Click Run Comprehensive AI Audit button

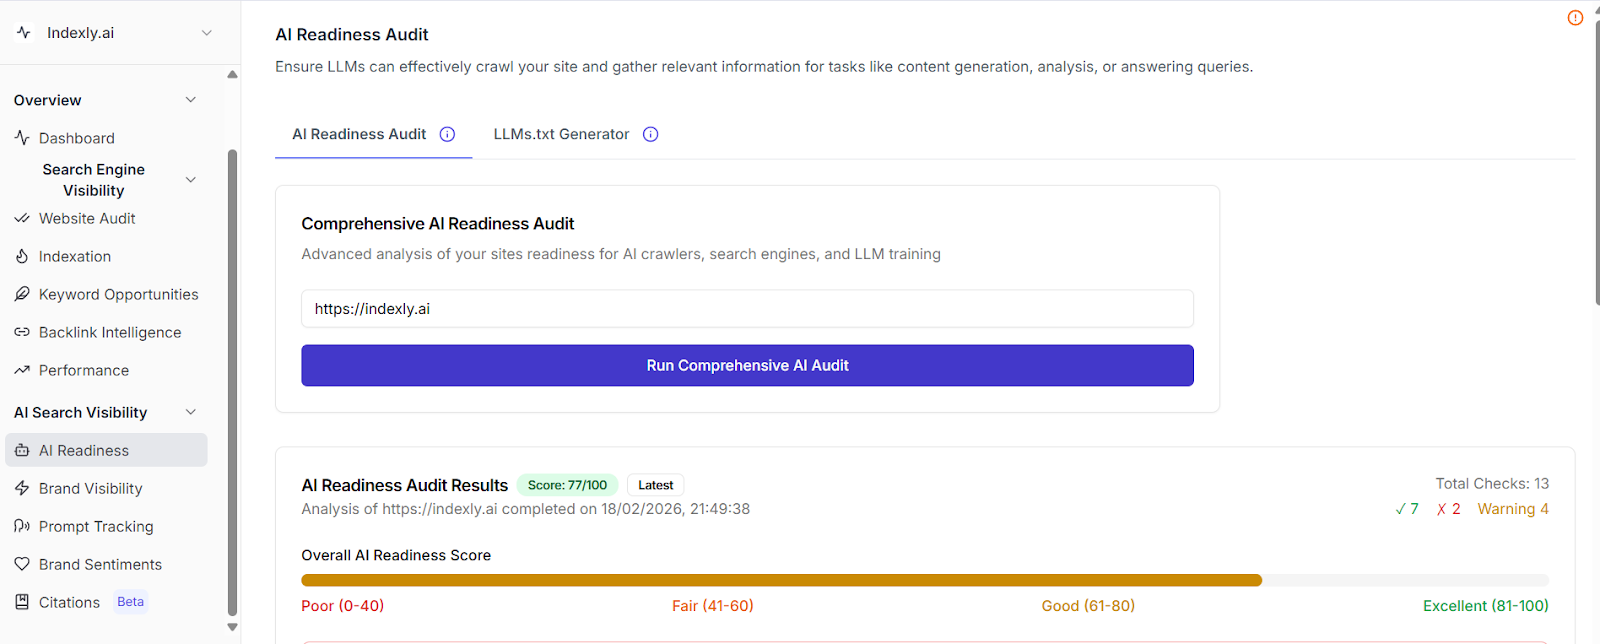[x=747, y=366]
